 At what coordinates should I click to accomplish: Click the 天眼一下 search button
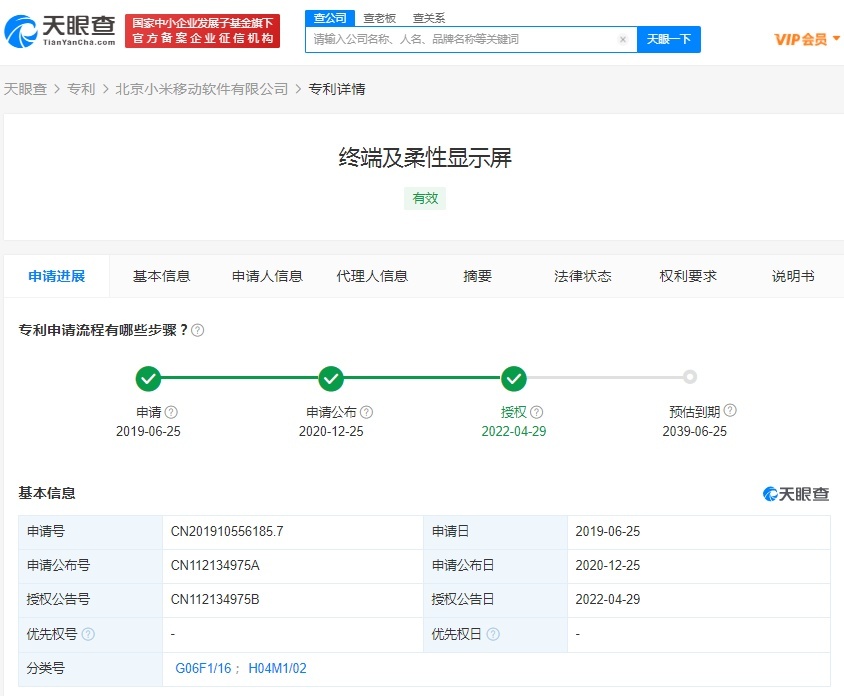[x=669, y=39]
